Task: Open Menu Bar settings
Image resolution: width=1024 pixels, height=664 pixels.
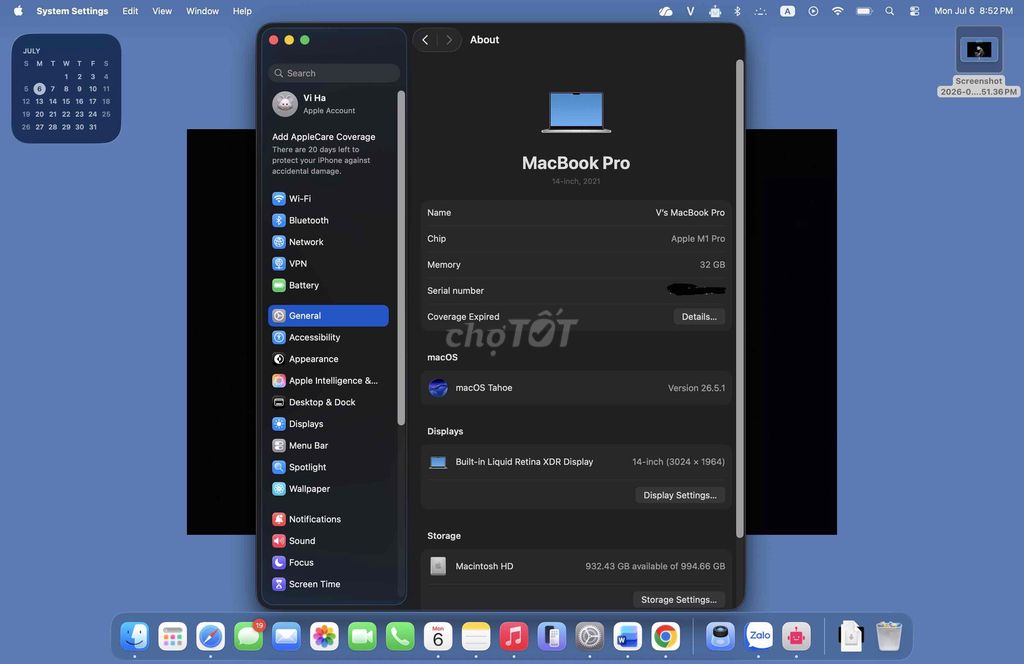Action: coord(328,445)
